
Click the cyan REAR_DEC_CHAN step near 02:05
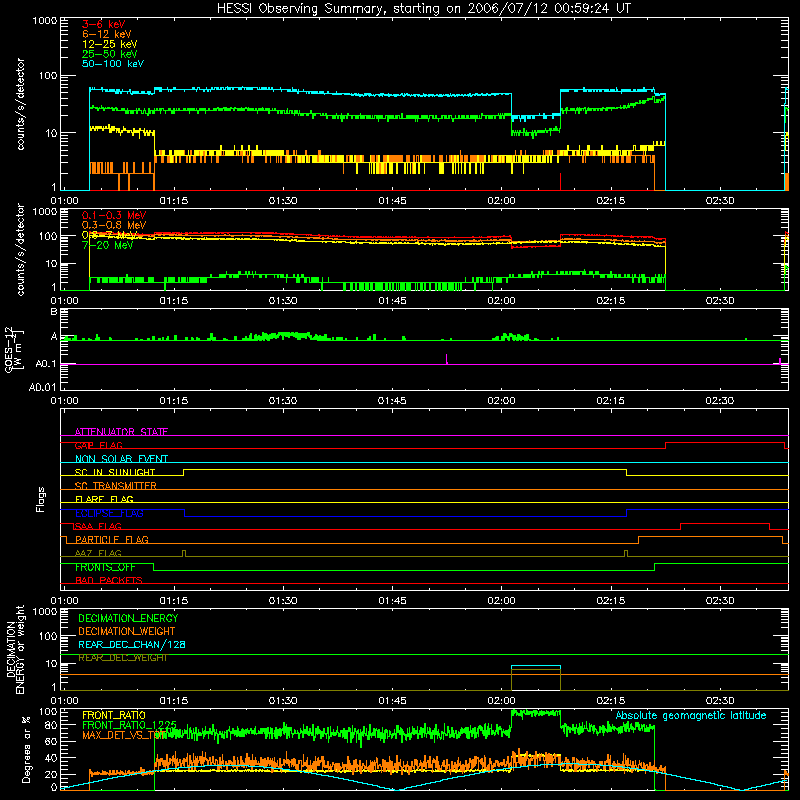click(536, 666)
